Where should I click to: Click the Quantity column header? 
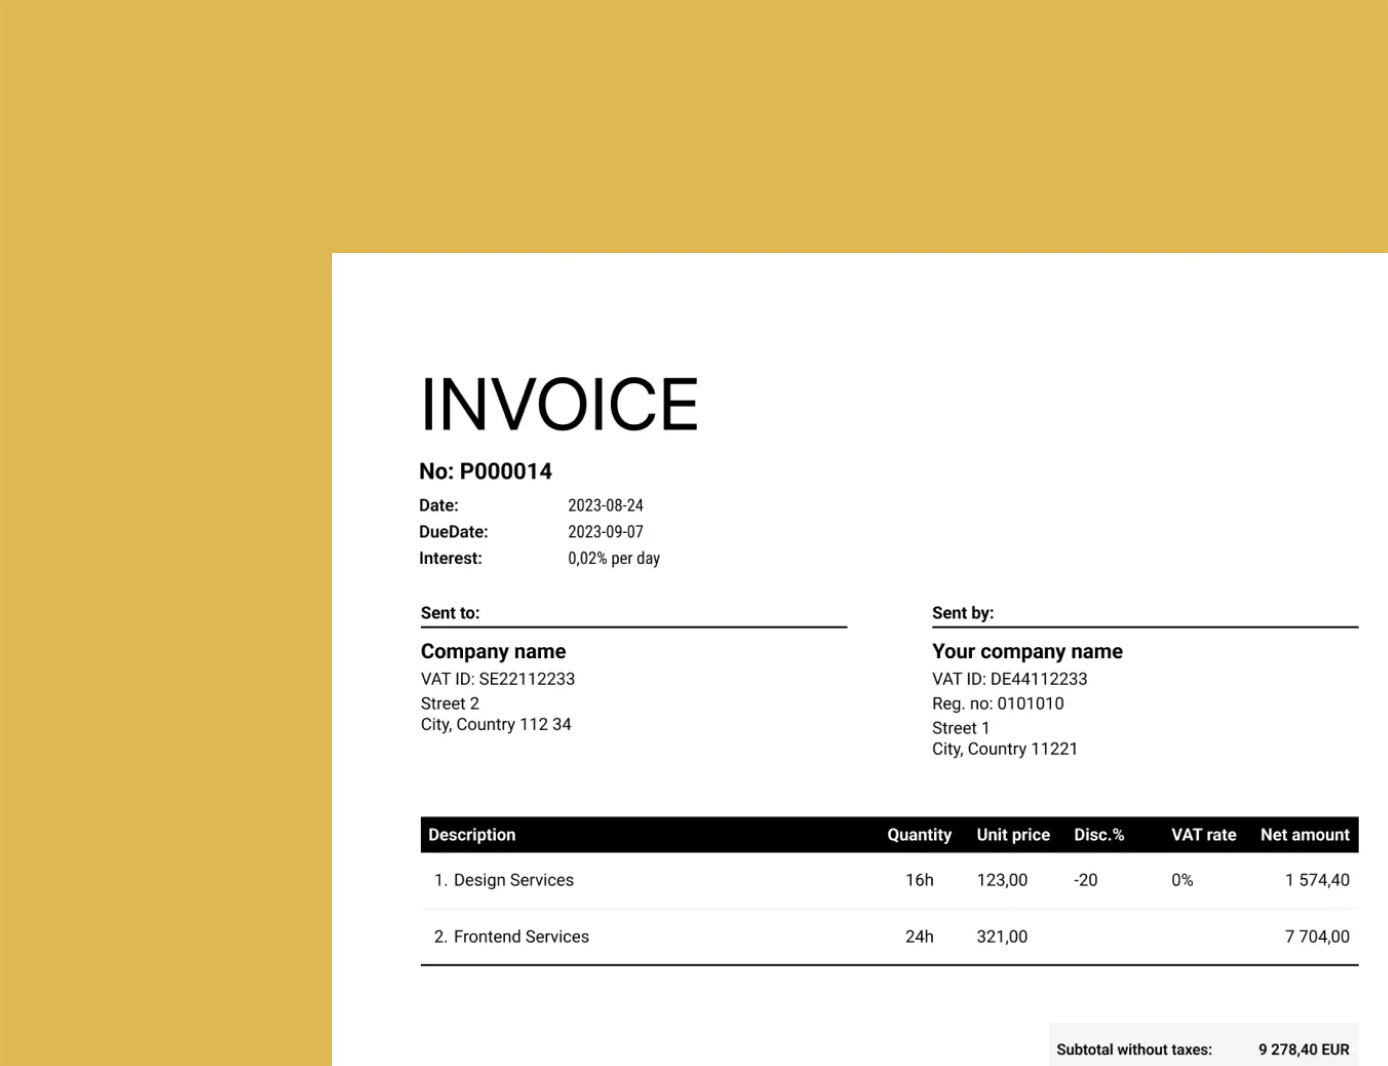click(919, 835)
